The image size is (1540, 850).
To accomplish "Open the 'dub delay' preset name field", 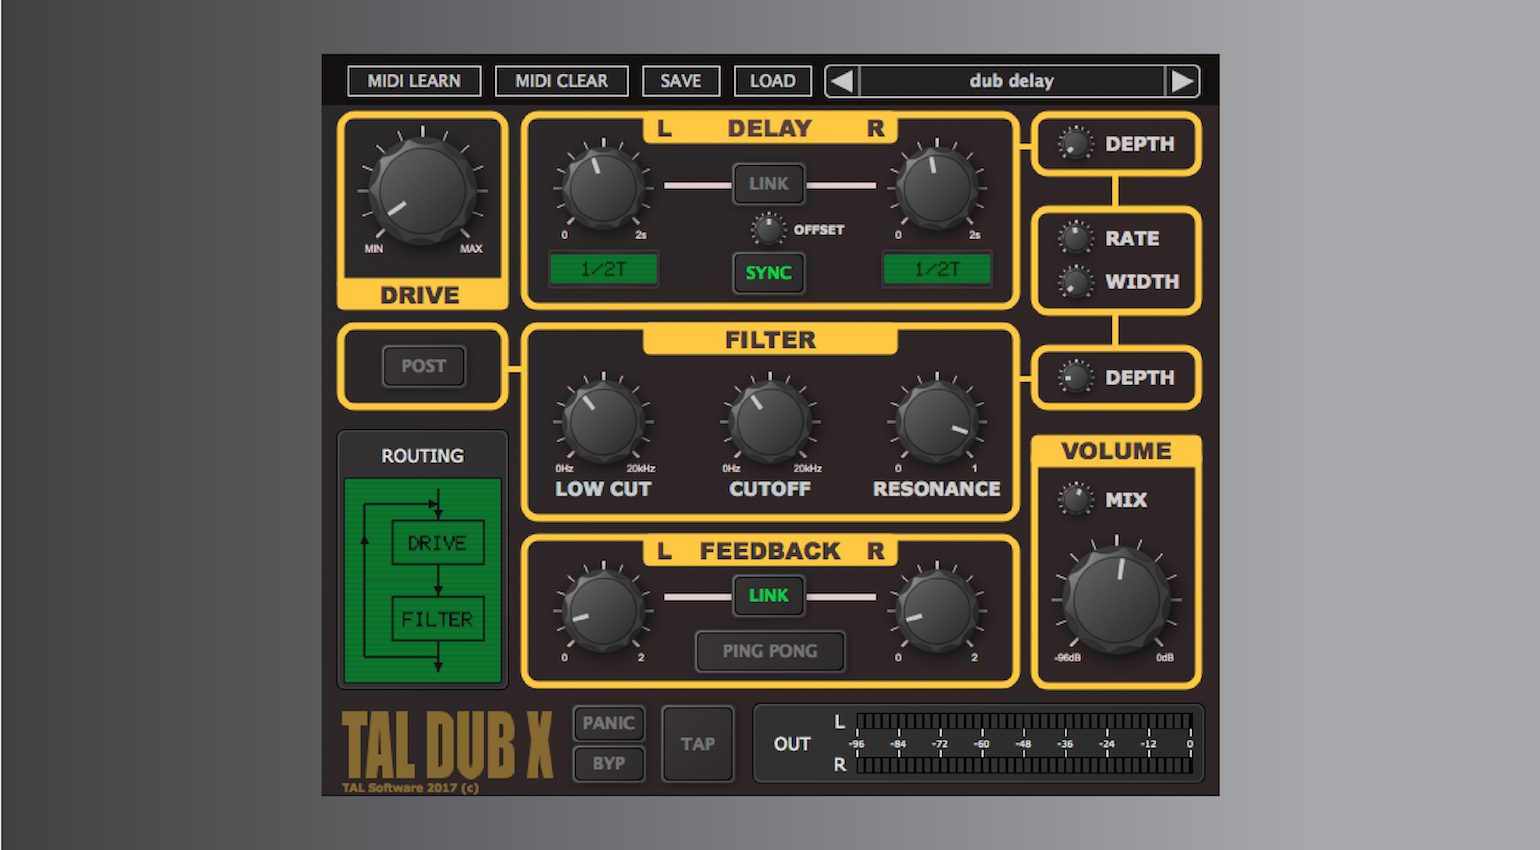I will click(x=1012, y=81).
